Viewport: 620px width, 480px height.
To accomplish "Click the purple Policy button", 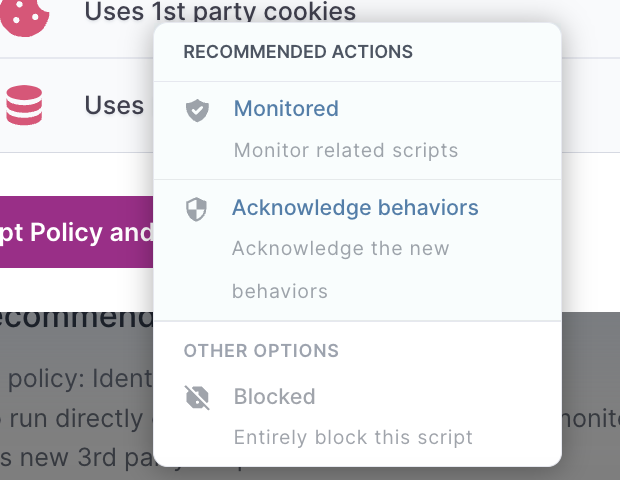I will (x=76, y=232).
